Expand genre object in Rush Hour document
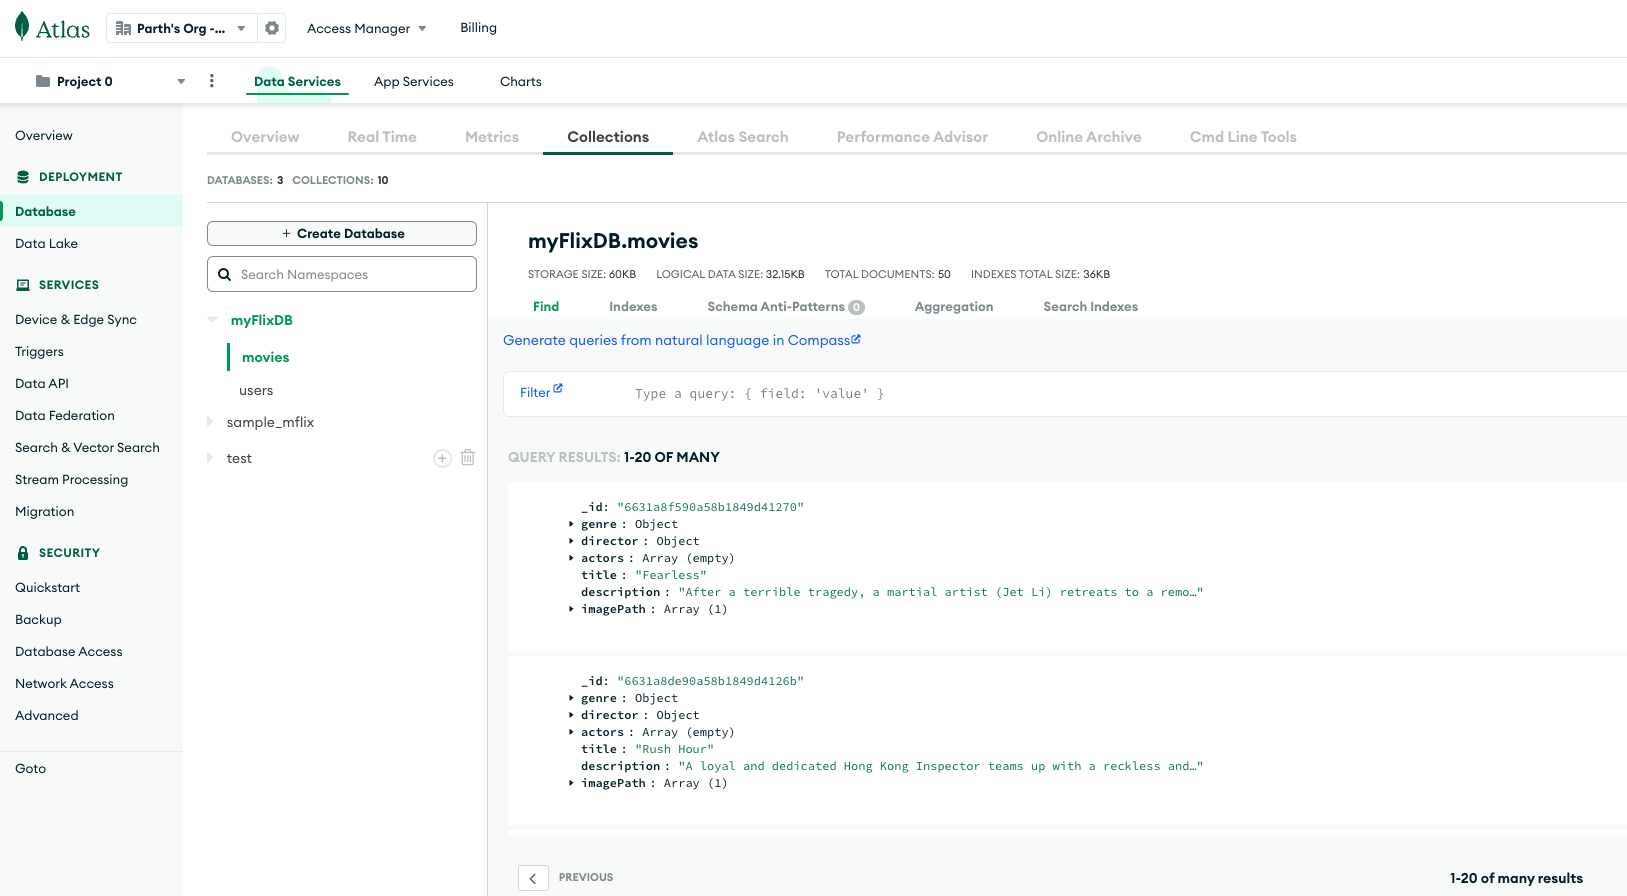The height and width of the screenshot is (896, 1627). (571, 698)
